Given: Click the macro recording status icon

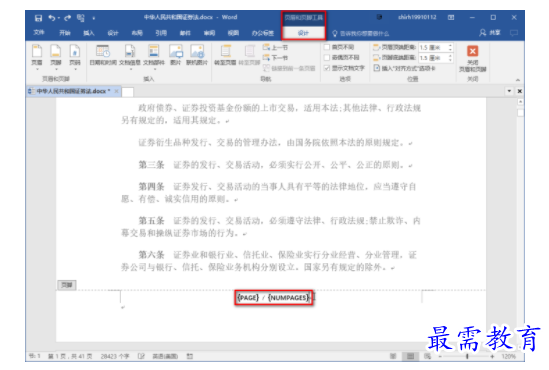Looking at the screenshot, I should 190,356.
